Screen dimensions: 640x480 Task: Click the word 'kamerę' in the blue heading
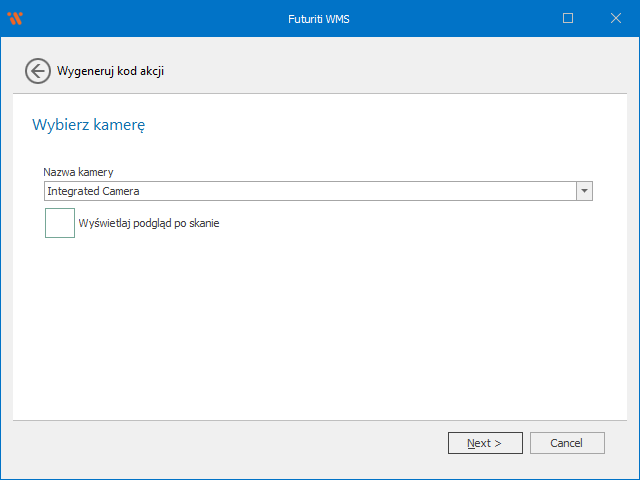pos(123,125)
